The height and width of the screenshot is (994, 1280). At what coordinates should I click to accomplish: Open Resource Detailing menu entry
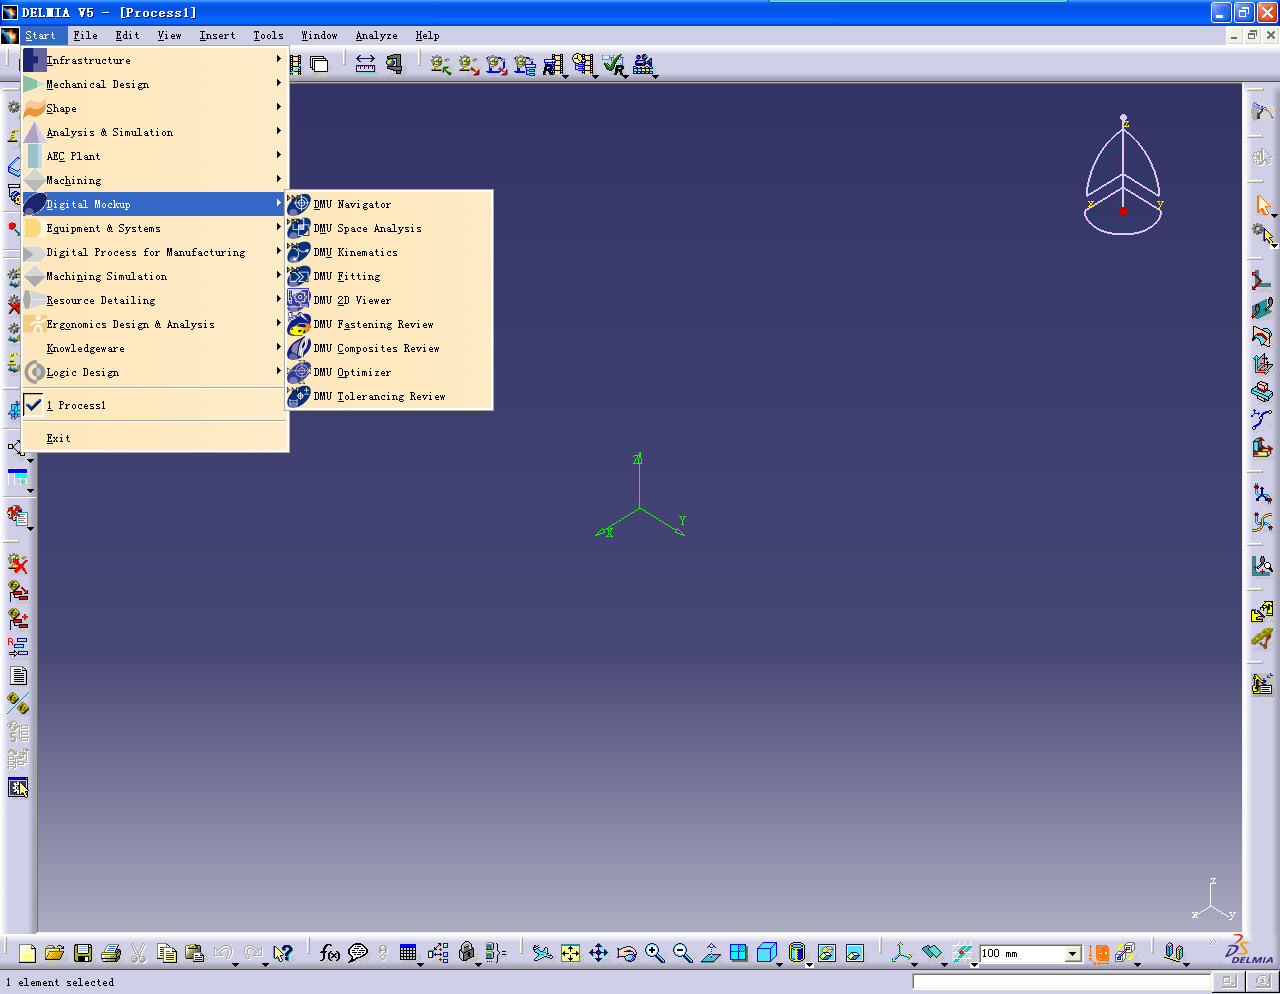point(155,300)
